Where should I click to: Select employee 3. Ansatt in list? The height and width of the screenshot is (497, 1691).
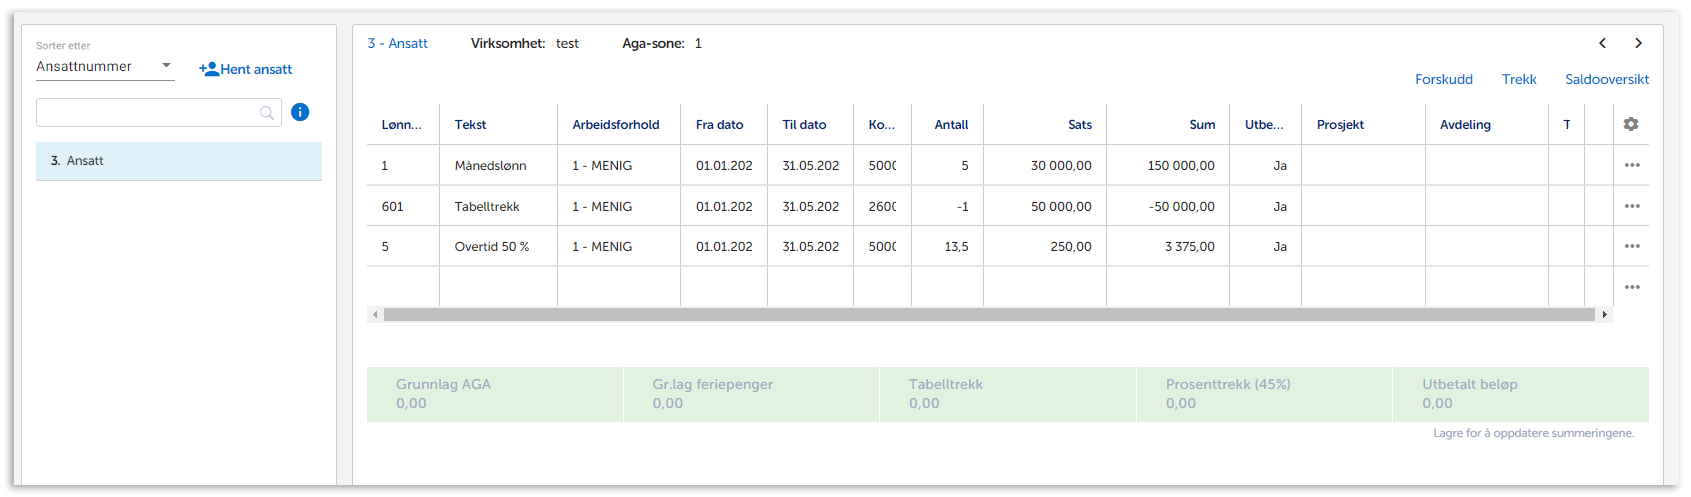[x=178, y=161]
